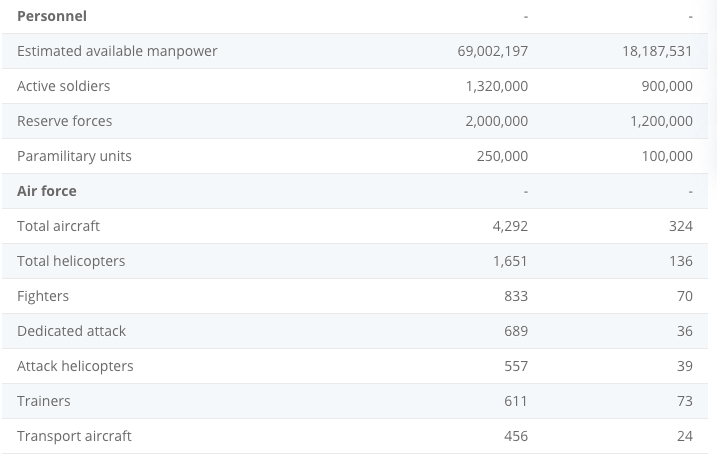Click the 1,651 helicopters value
Screen dimensions: 717x461
click(x=510, y=261)
